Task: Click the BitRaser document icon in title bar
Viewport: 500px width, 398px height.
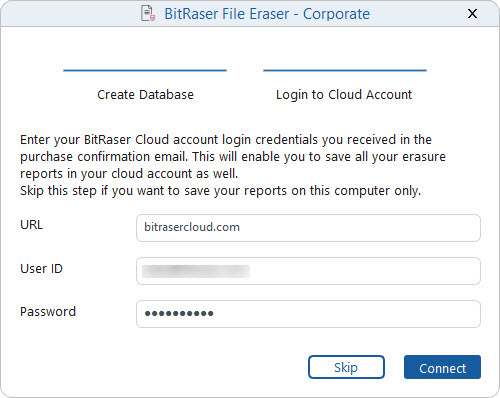Action: pyautogui.click(x=148, y=14)
